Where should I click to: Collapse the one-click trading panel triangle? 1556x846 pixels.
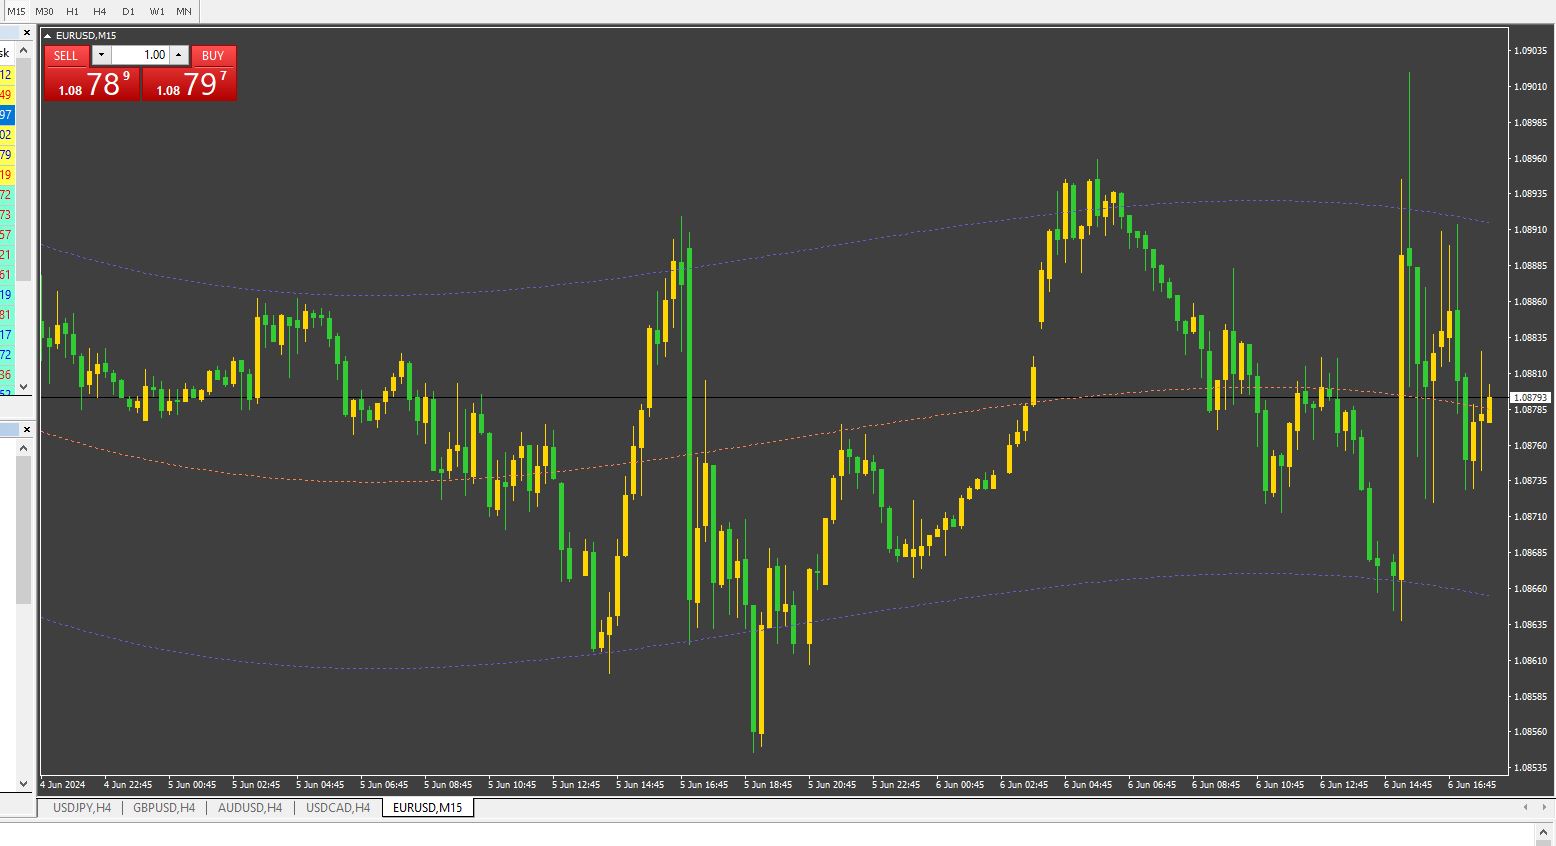click(x=48, y=36)
